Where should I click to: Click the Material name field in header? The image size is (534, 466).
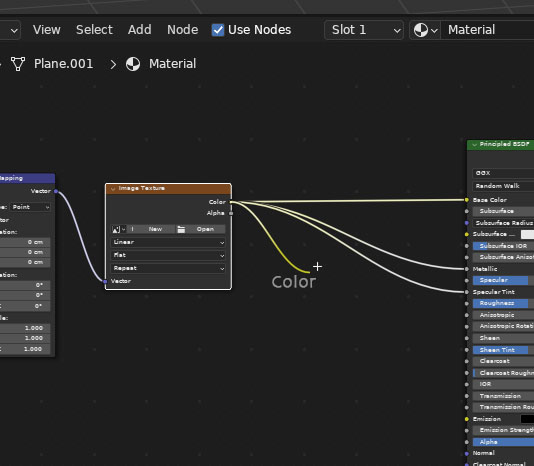click(488, 30)
